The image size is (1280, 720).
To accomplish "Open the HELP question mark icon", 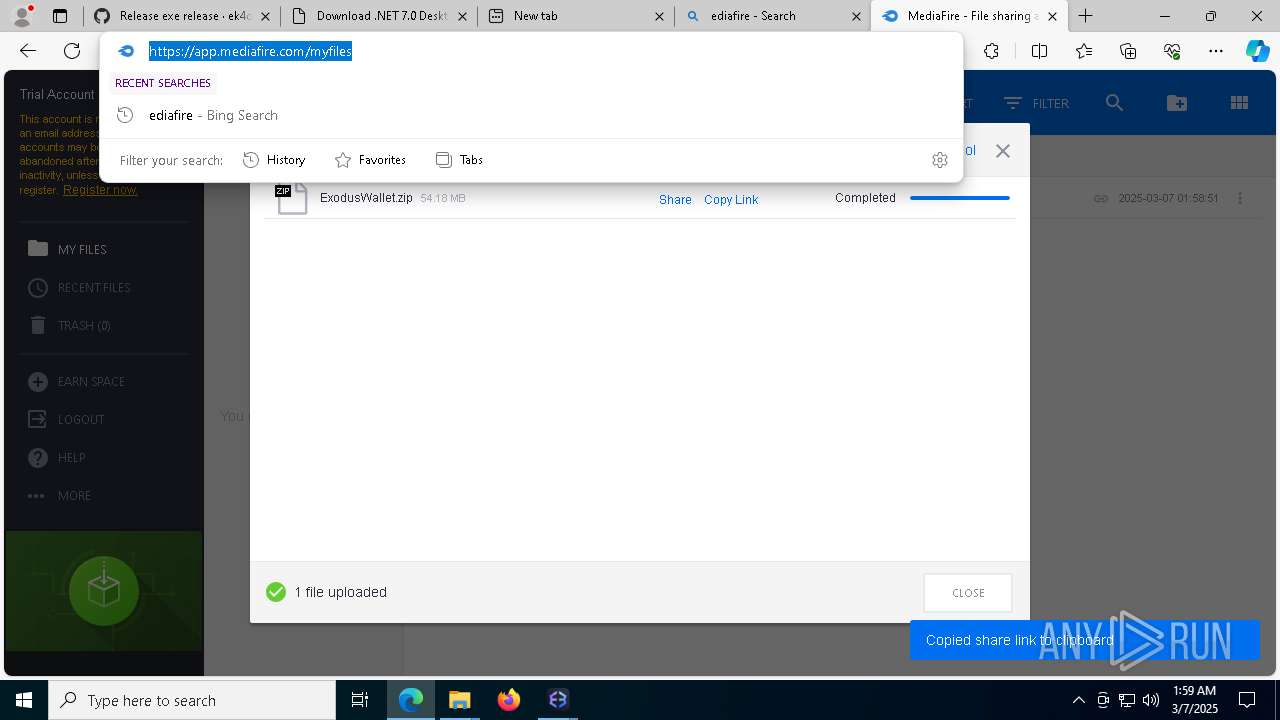I will click(38, 458).
